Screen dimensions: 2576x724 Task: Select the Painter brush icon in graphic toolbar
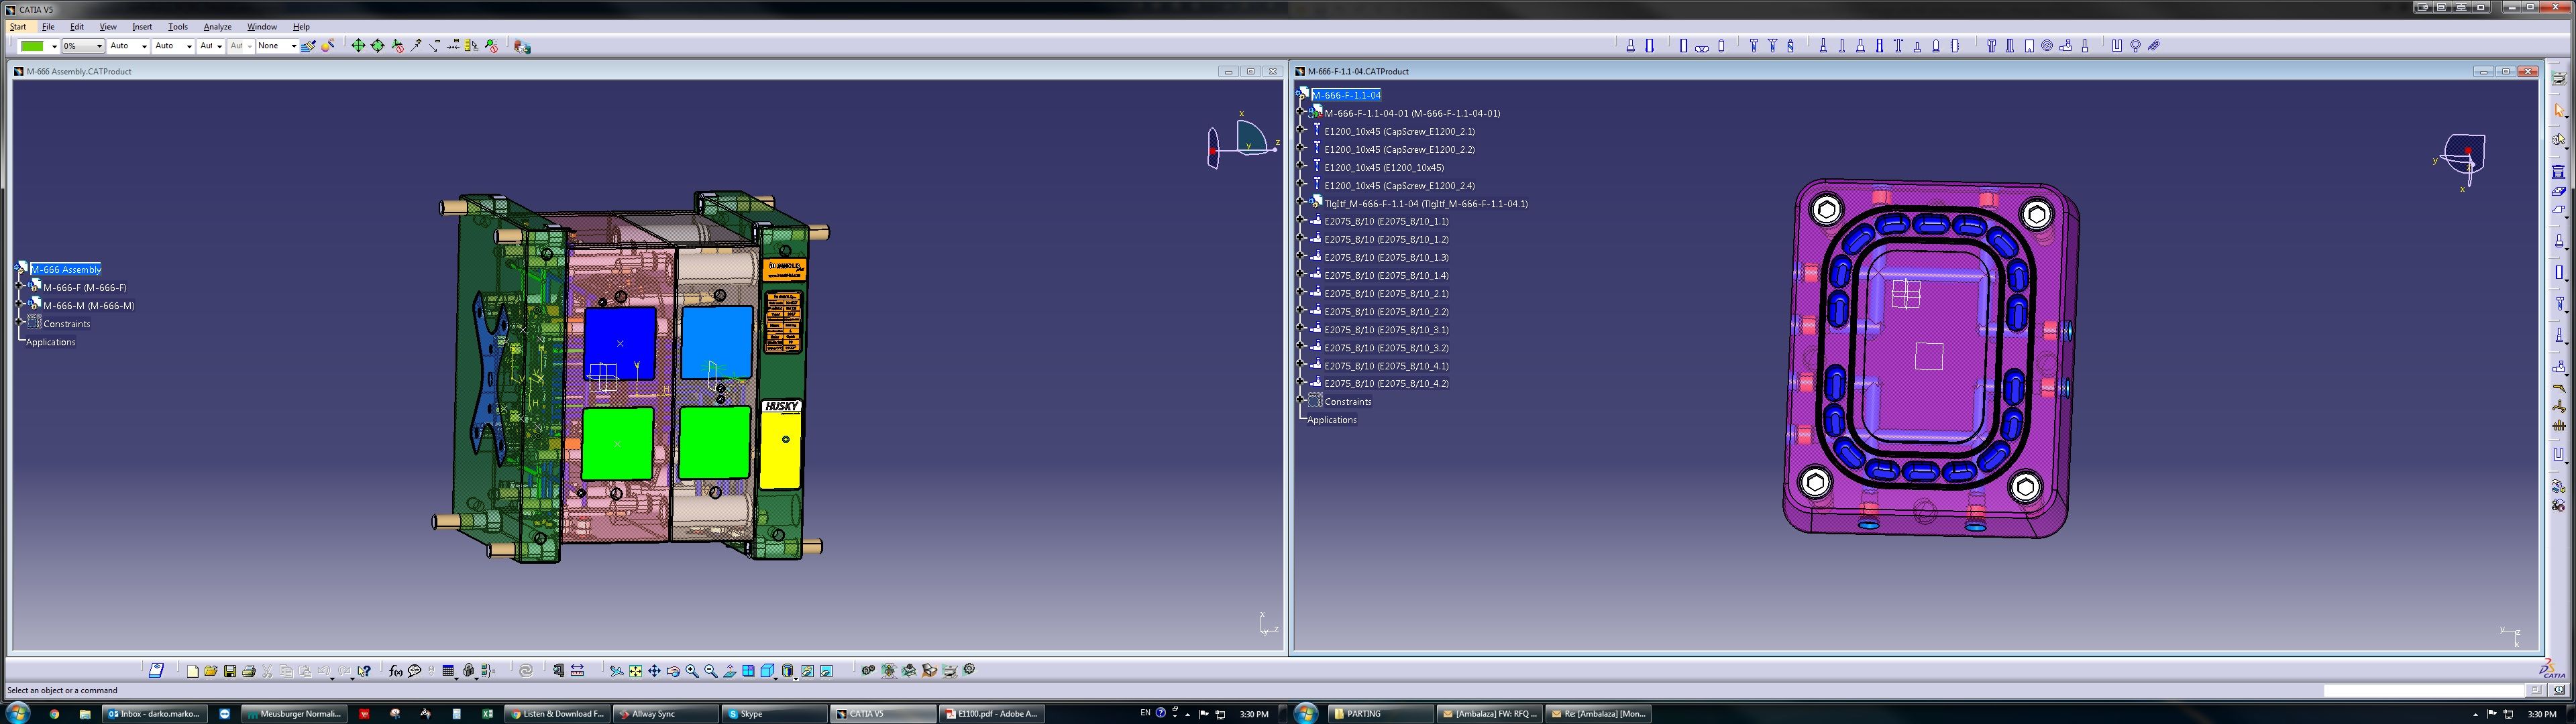[308, 46]
